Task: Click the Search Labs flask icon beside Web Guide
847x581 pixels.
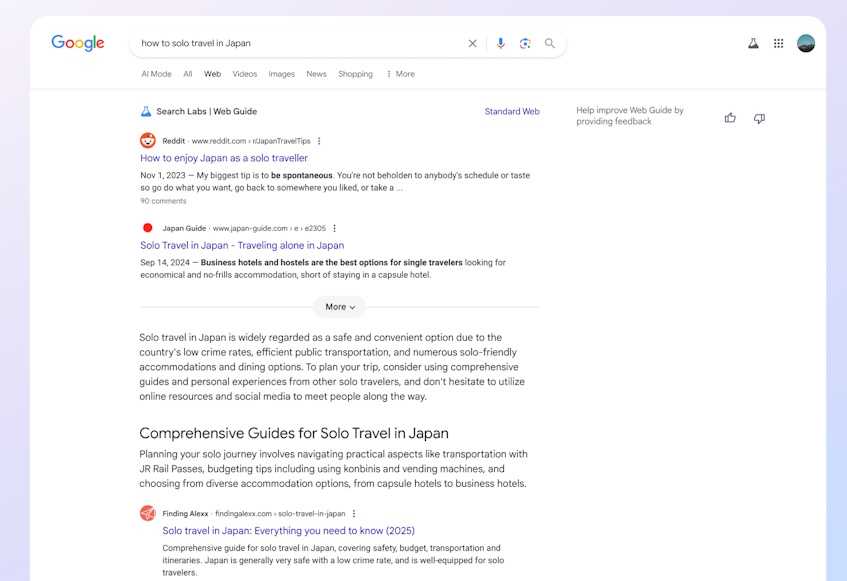Action: tap(146, 111)
